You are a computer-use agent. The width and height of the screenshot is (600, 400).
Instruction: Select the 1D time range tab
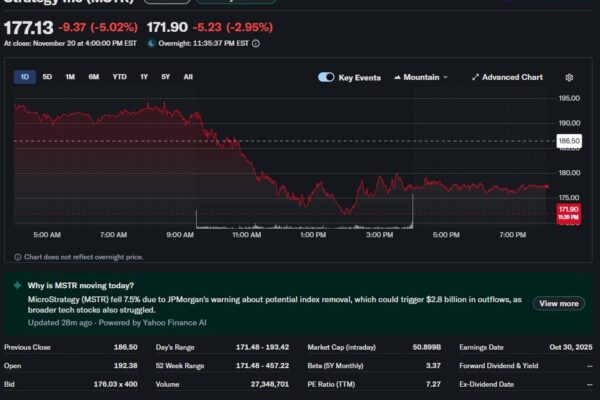pyautogui.click(x=24, y=77)
